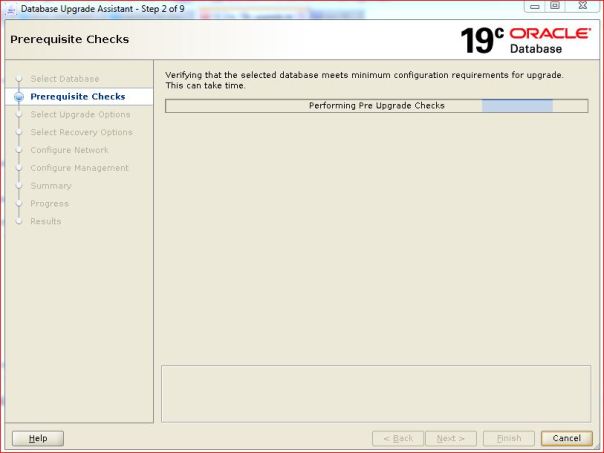The height and width of the screenshot is (453, 604).
Task: Open Help for the upgrade assistant
Action: click(38, 438)
